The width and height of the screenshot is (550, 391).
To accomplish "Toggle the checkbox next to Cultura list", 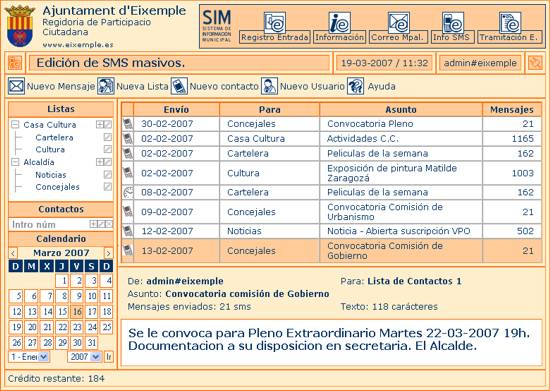I will [108, 149].
